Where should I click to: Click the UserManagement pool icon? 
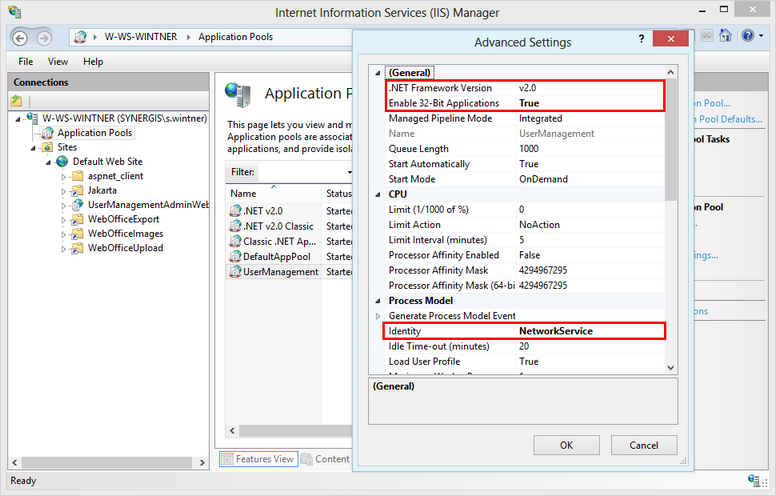click(x=235, y=272)
